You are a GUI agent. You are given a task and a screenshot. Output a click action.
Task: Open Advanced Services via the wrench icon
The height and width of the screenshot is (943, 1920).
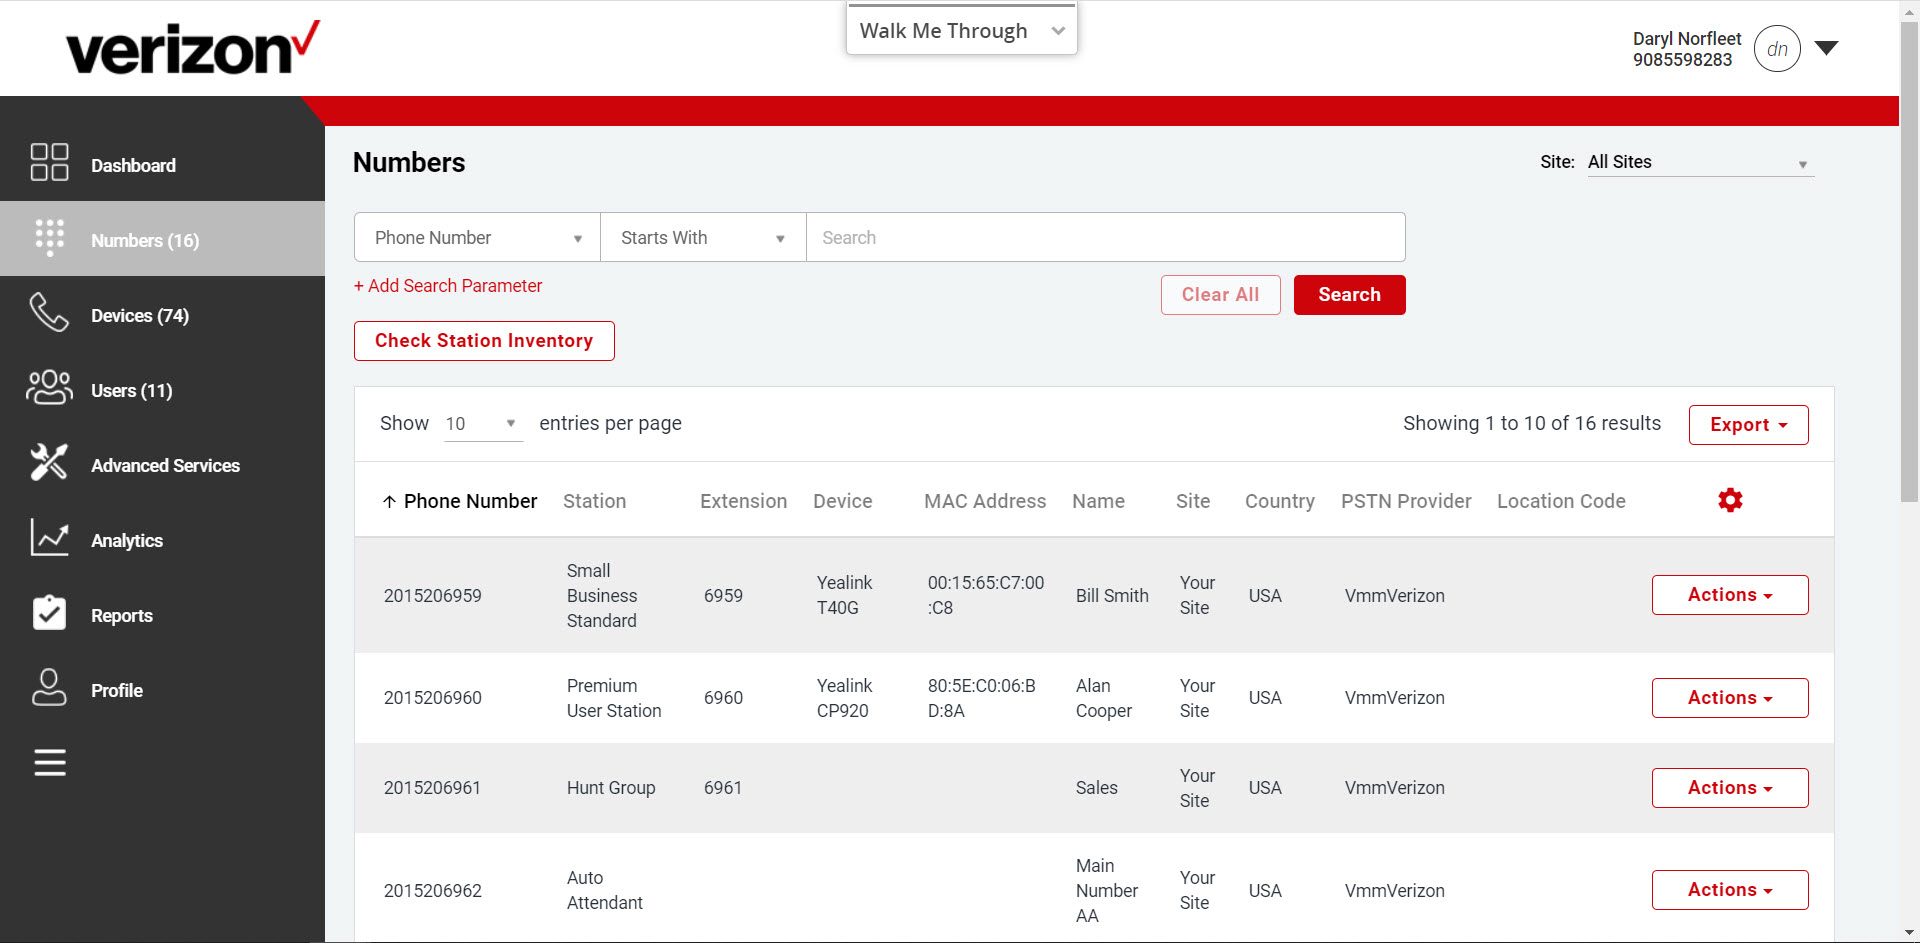point(48,463)
